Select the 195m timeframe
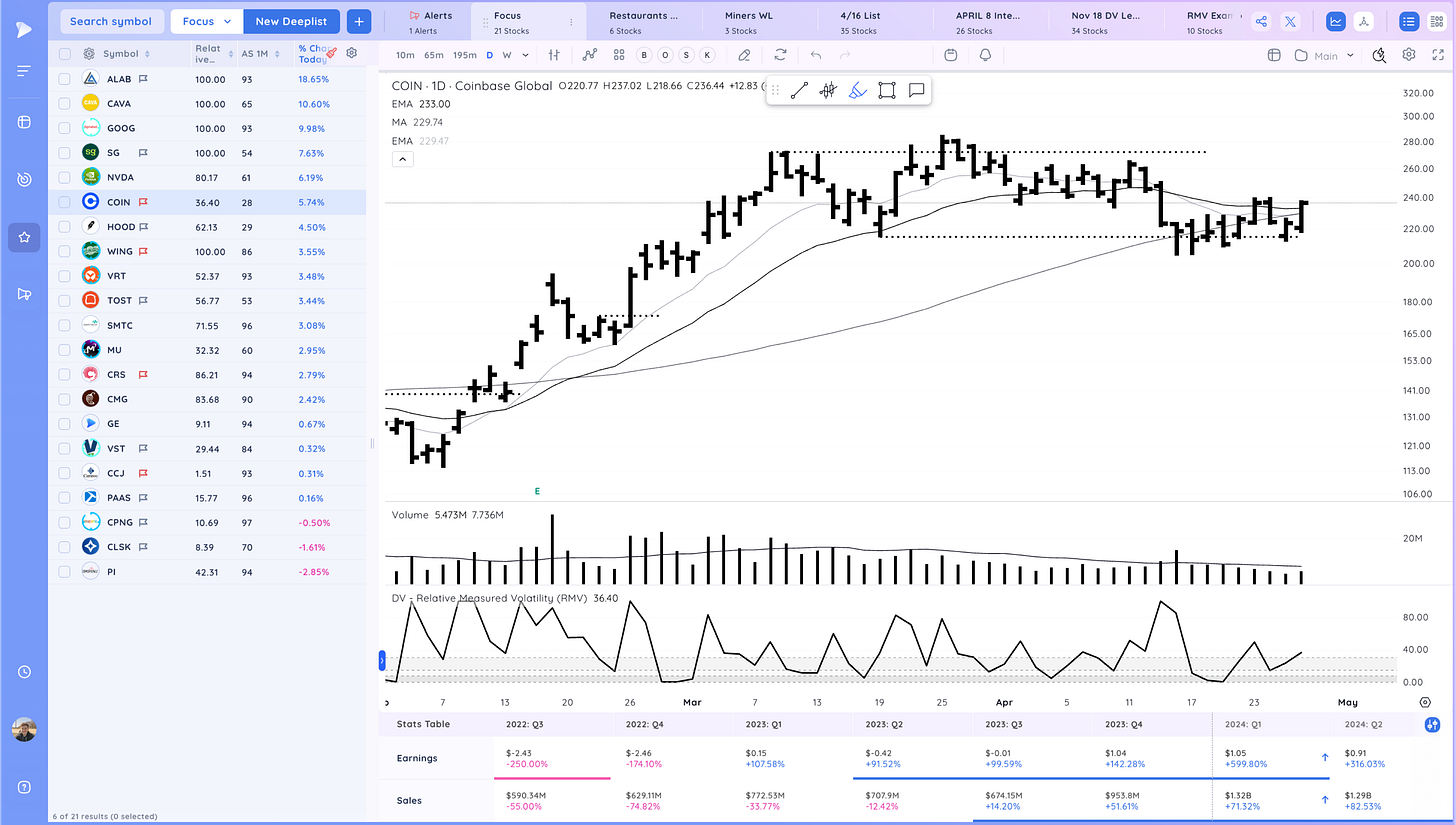Screen dimensions: 1456x825 (465, 55)
